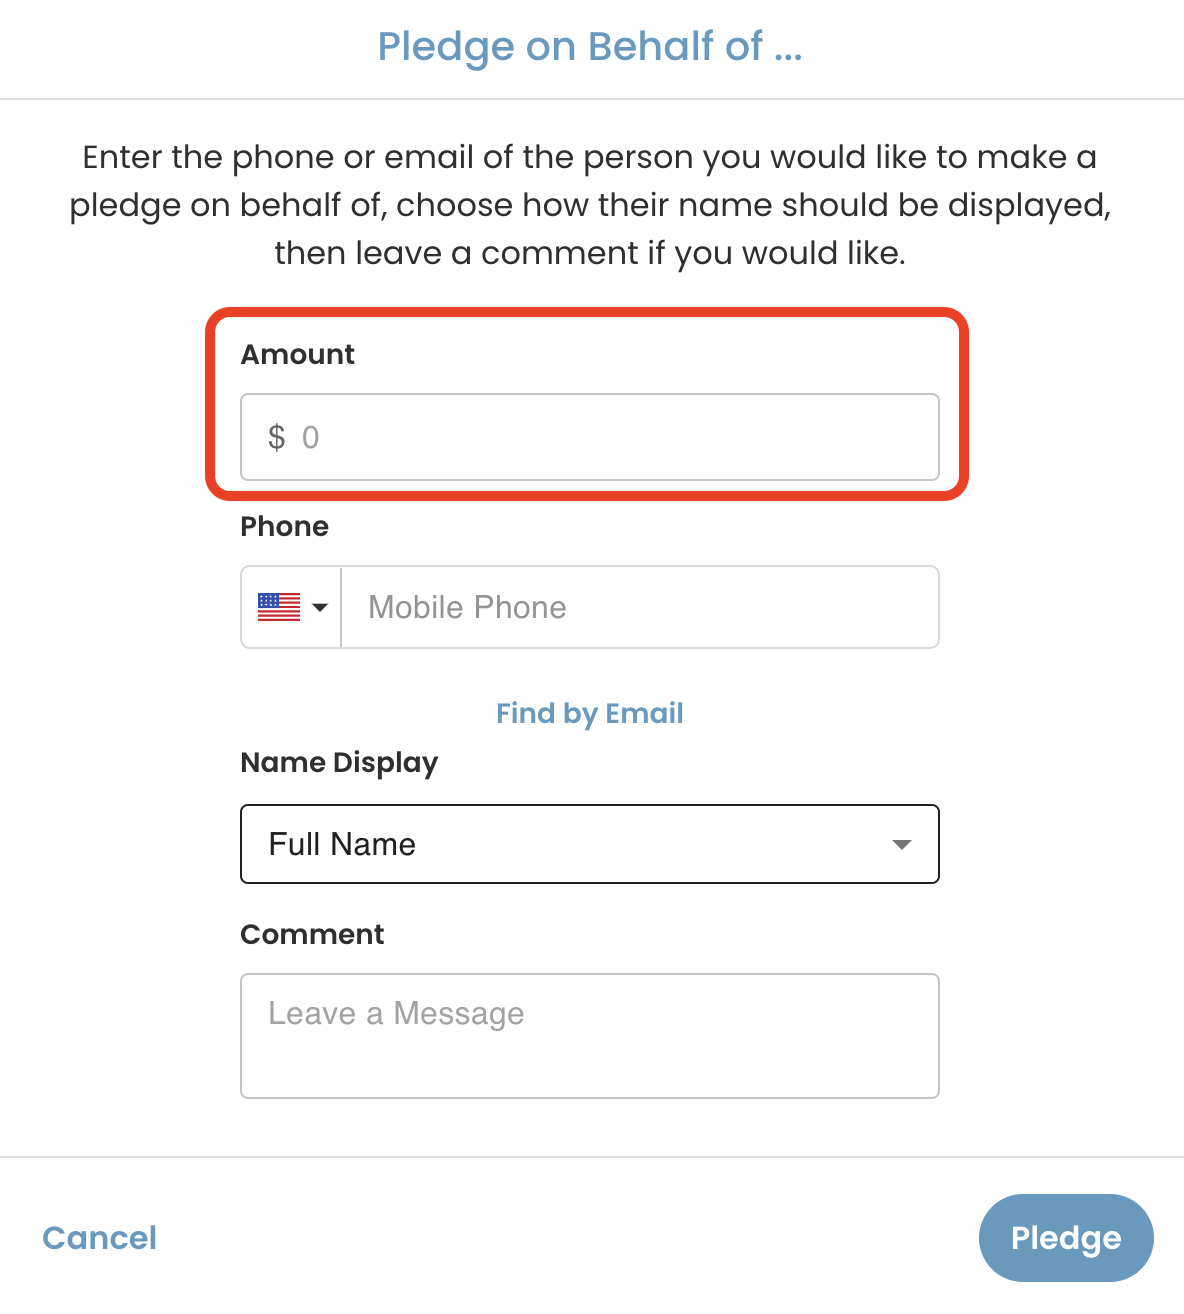The height and width of the screenshot is (1314, 1184).
Task: Click the dollar sign in Amount field
Action: [277, 437]
